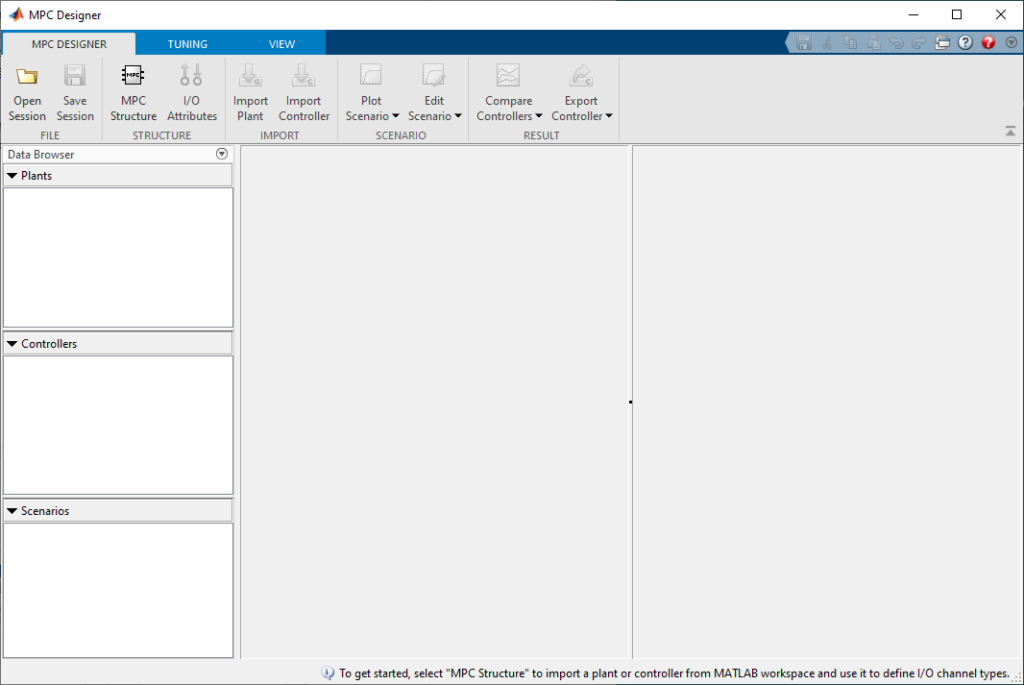
Task: Click the blue help question mark icon
Action: click(965, 43)
